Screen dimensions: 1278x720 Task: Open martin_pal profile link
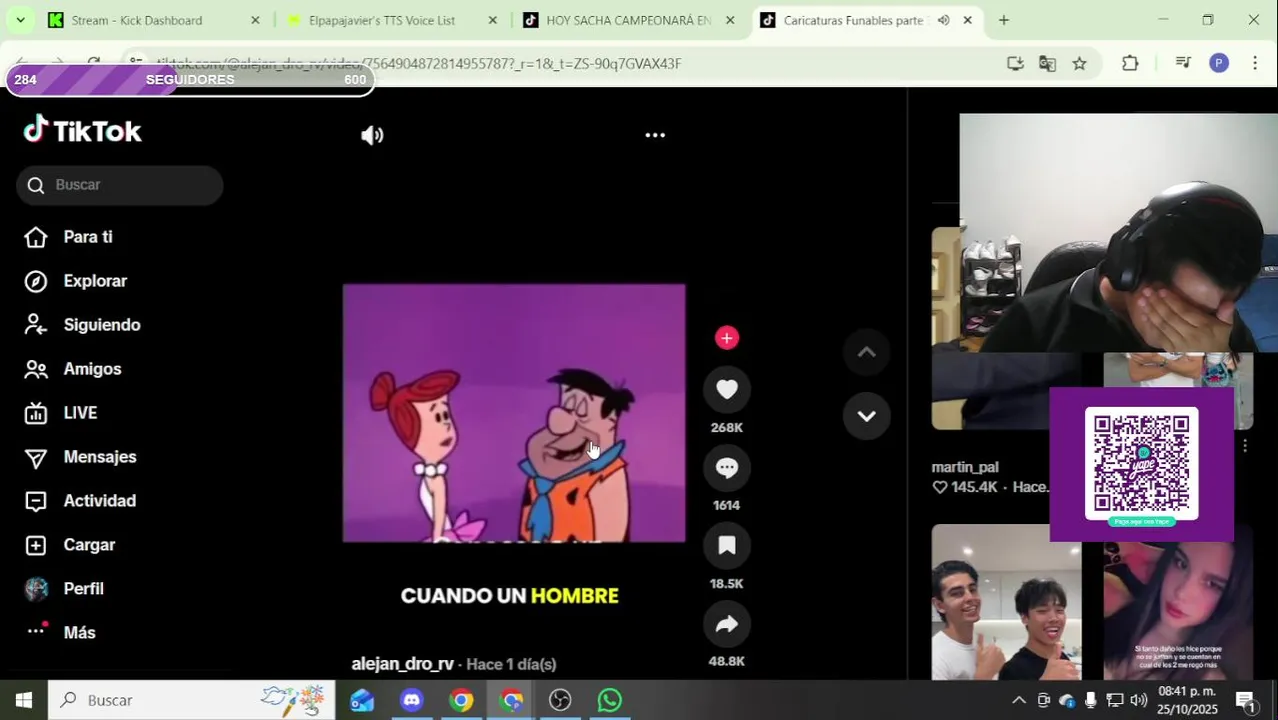965,467
